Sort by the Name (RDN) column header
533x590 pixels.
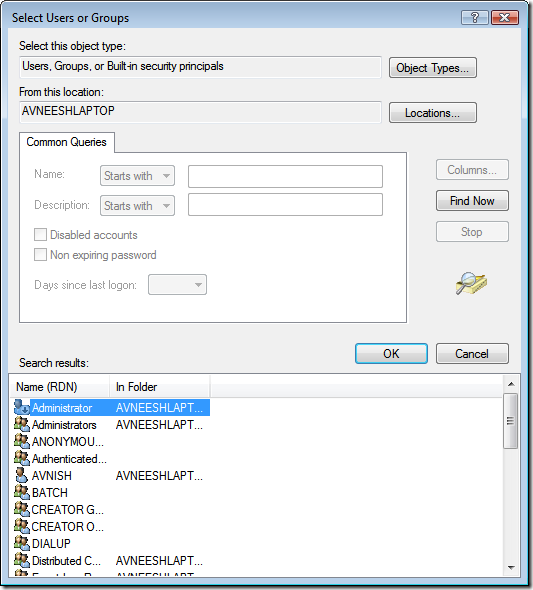pos(60,386)
